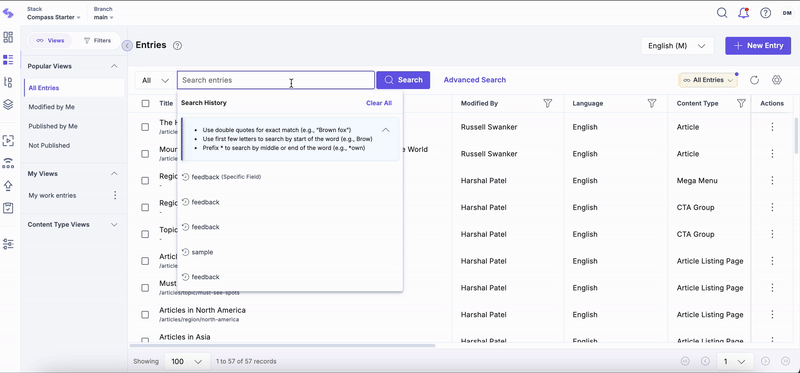Select the Modified by Me view

[52, 107]
